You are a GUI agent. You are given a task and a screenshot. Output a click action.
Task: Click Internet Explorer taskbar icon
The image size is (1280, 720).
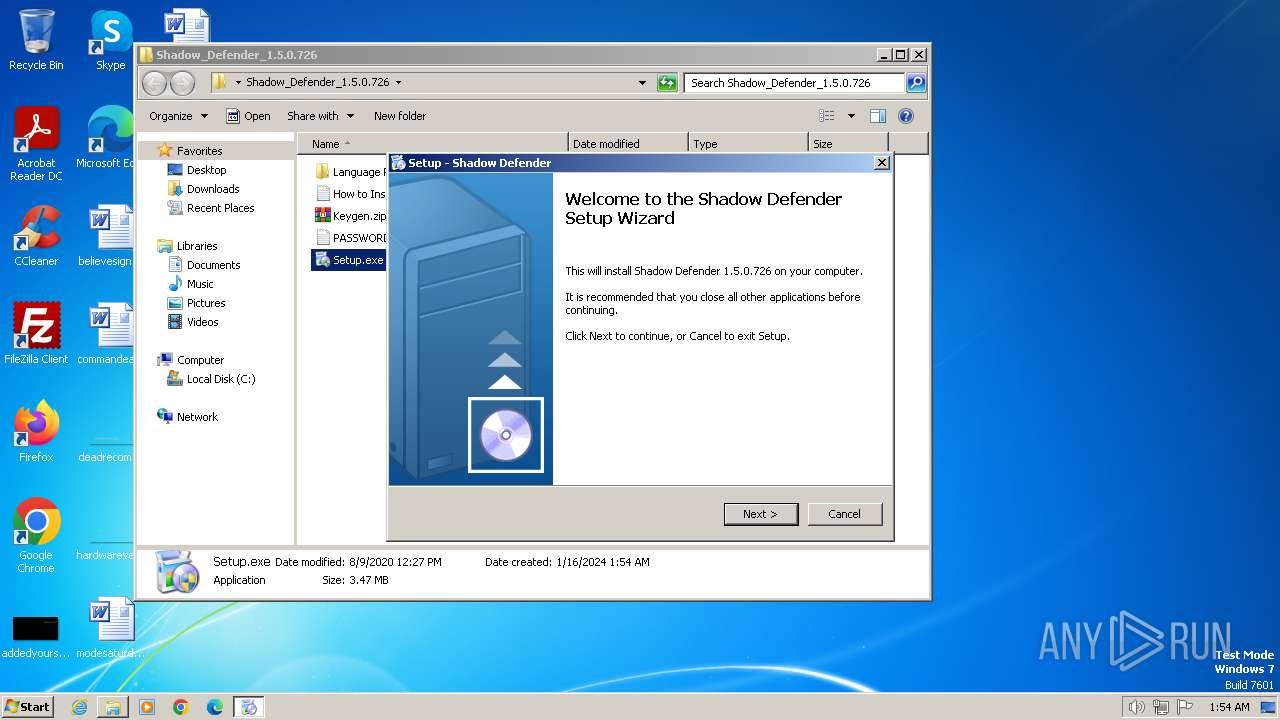coord(79,707)
